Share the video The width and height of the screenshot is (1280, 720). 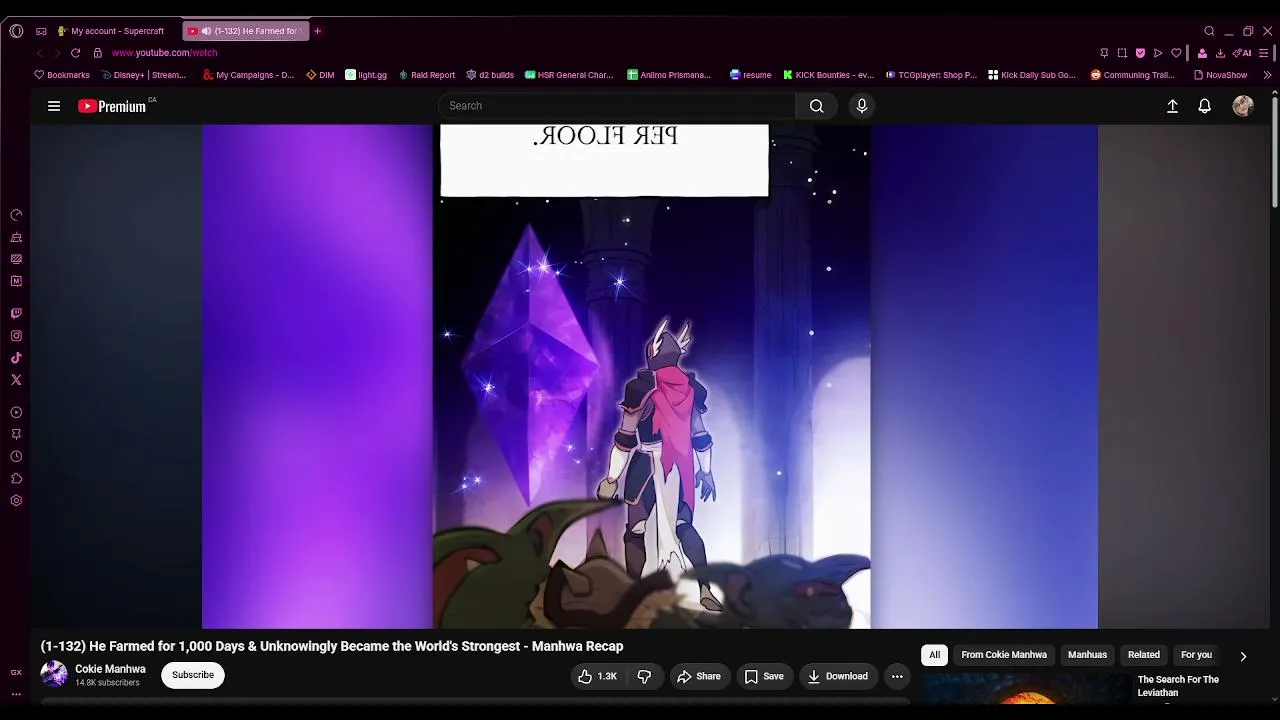pyautogui.click(x=698, y=677)
